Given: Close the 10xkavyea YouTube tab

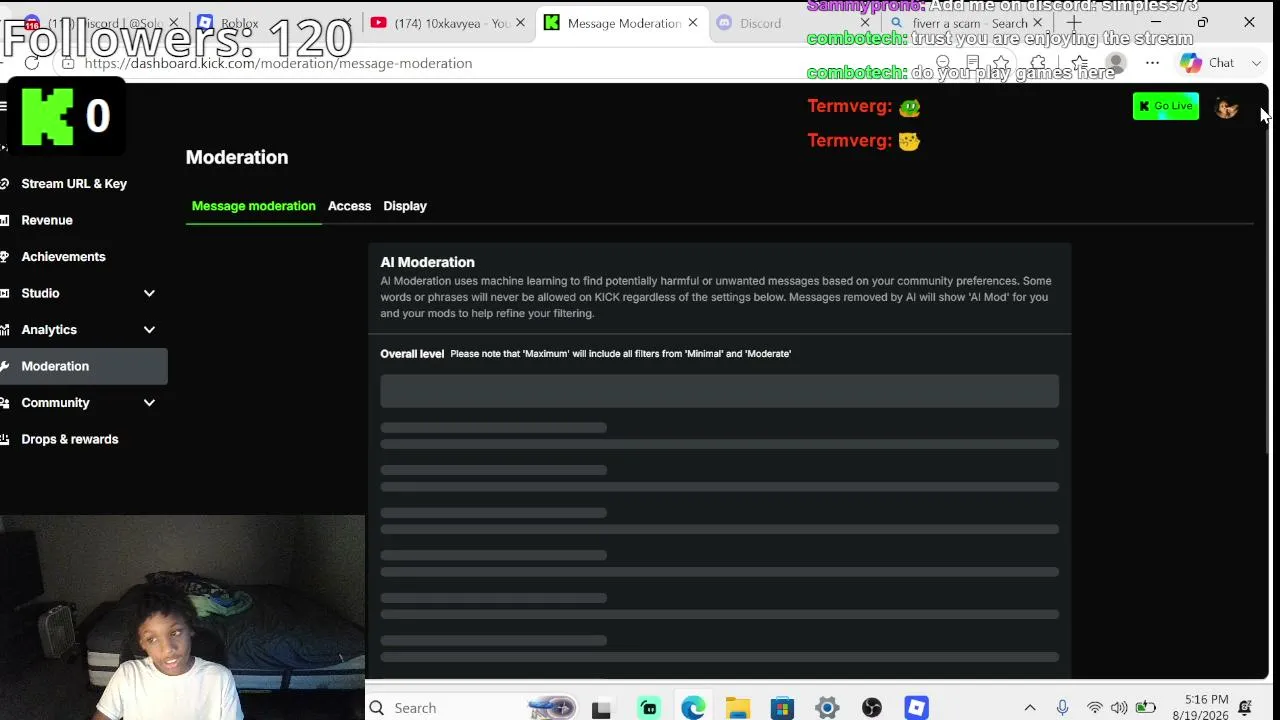Looking at the screenshot, I should point(520,23).
